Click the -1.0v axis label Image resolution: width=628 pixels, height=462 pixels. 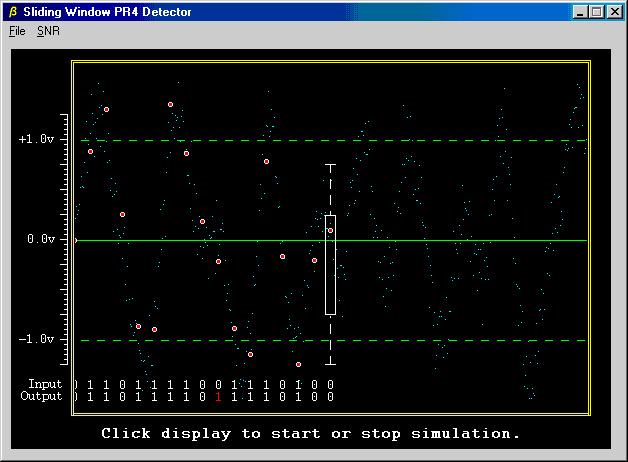pyautogui.click(x=36, y=339)
